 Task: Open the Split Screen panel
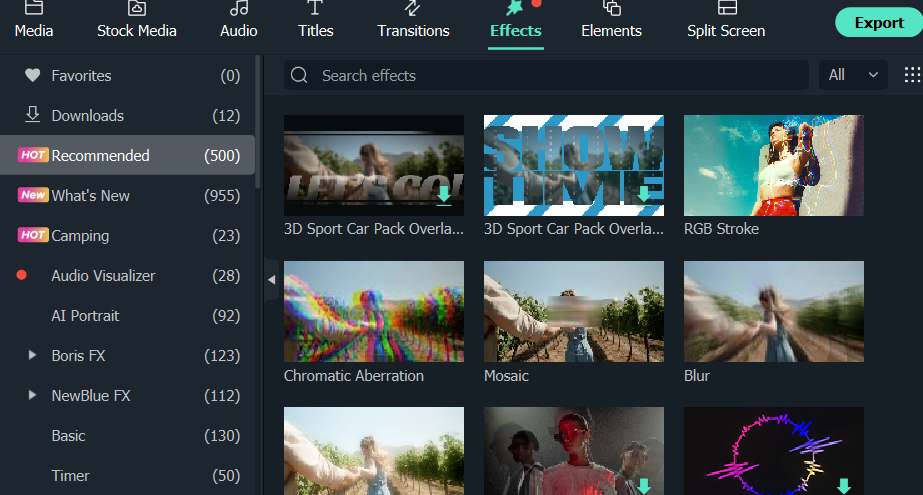tap(726, 20)
